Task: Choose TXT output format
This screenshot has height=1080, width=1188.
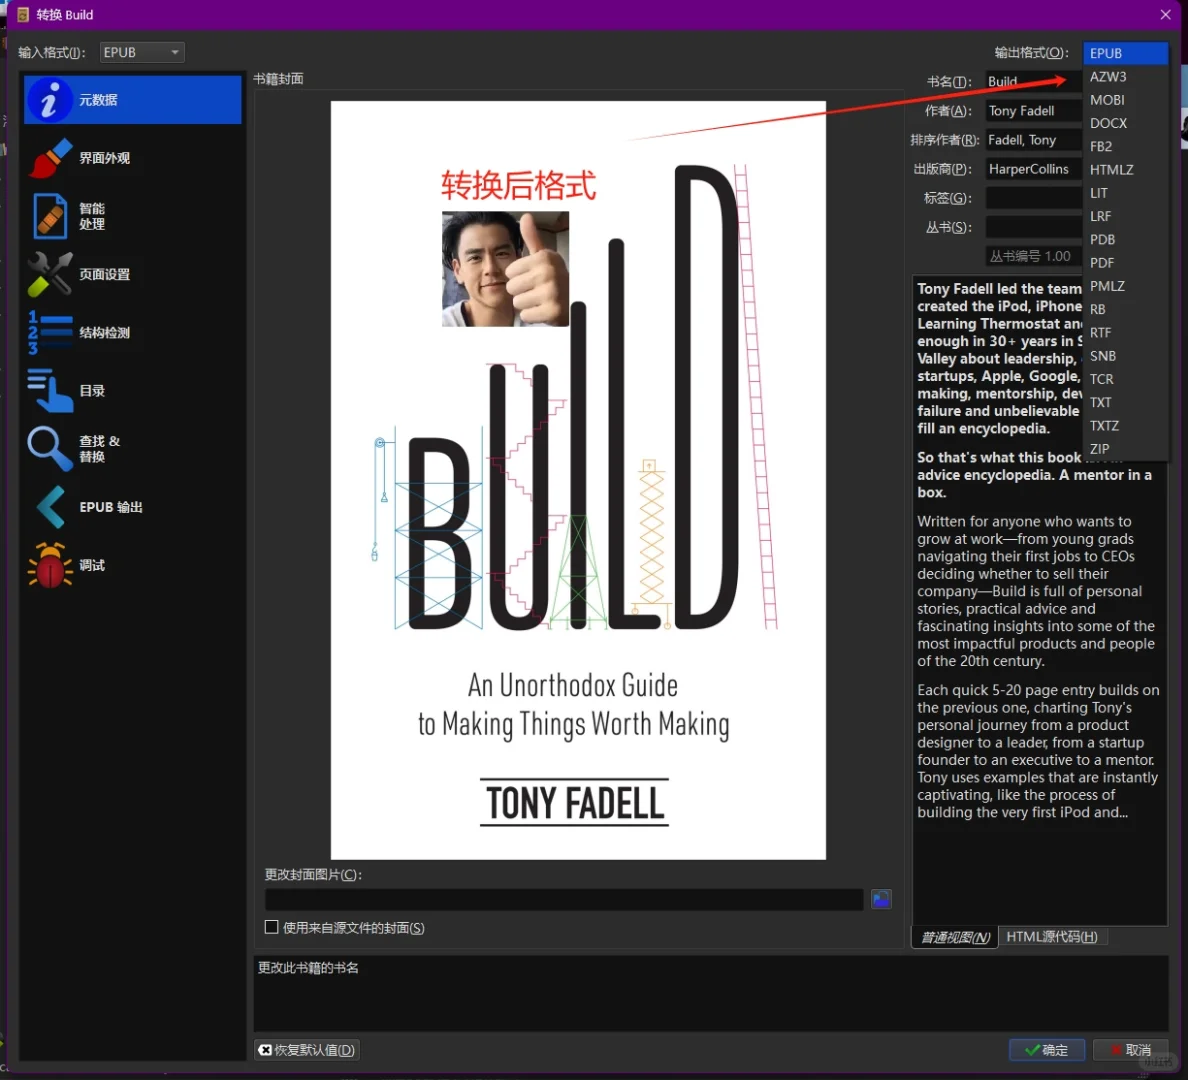Action: [x=1125, y=402]
